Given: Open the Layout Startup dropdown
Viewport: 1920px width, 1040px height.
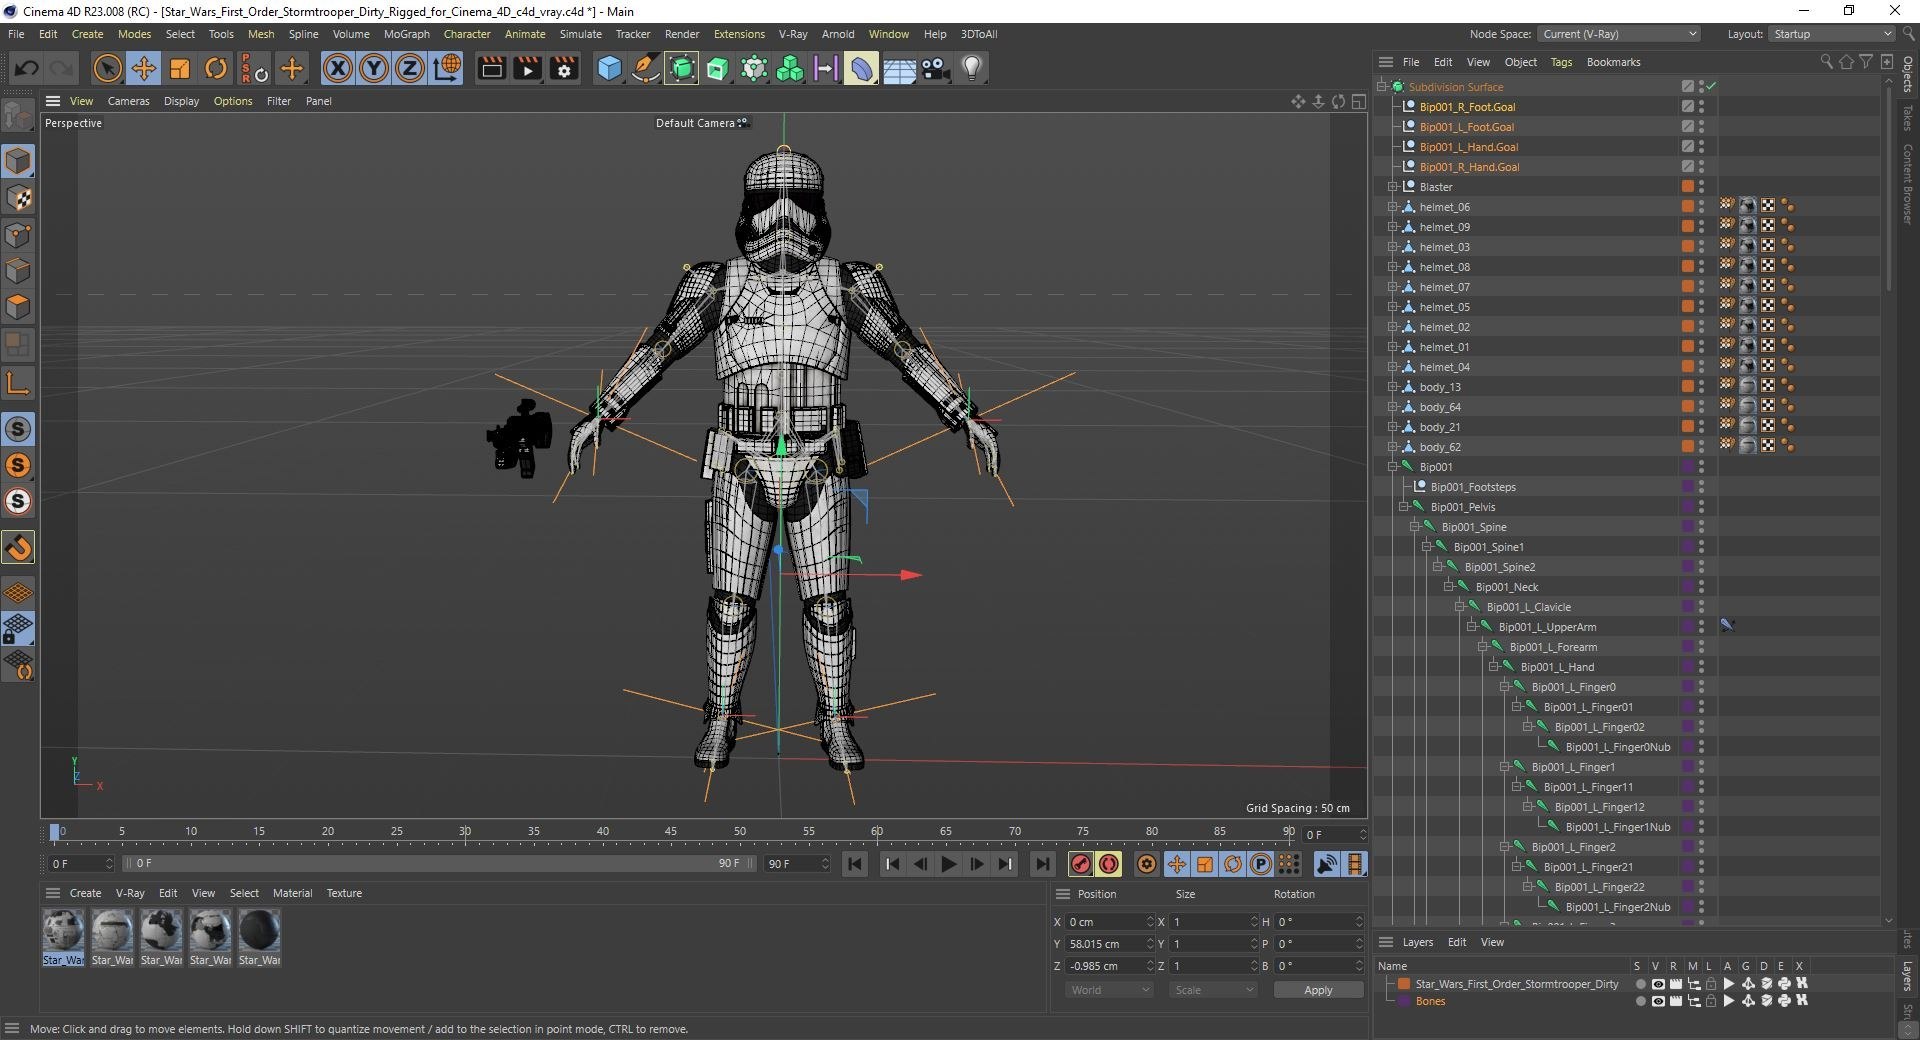Looking at the screenshot, I should point(1832,34).
